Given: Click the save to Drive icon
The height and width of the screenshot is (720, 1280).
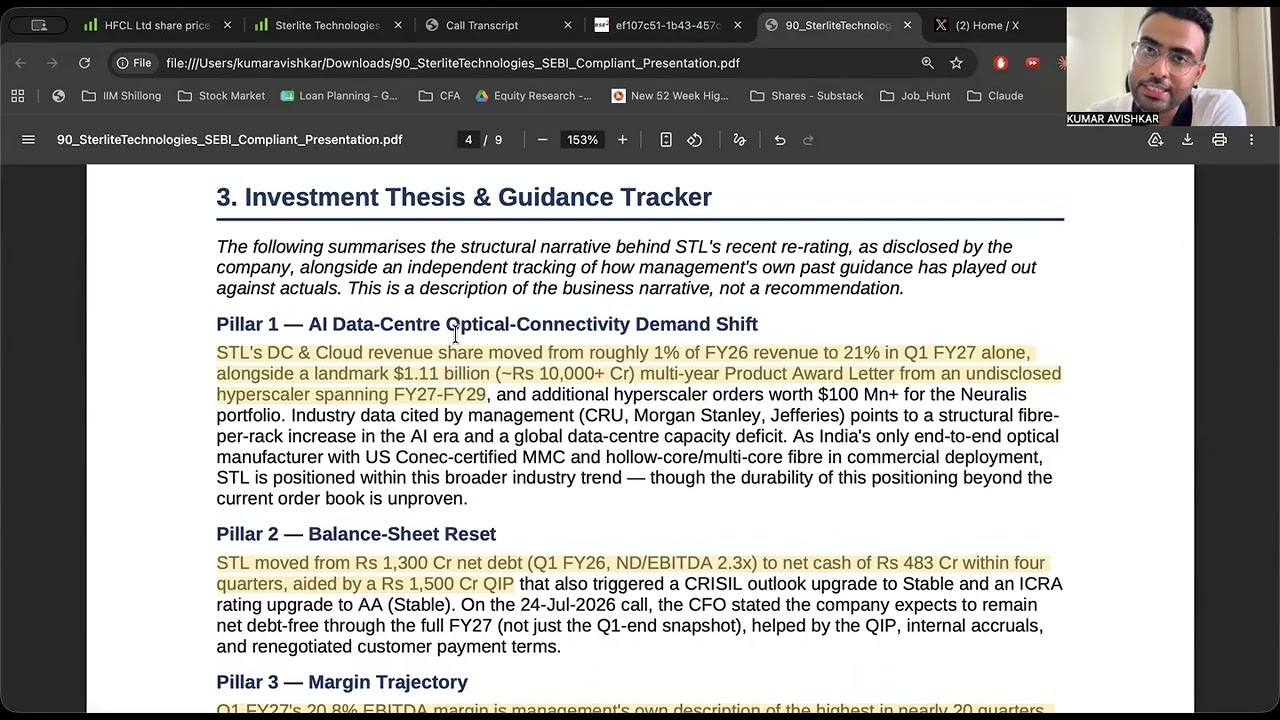Looking at the screenshot, I should (1155, 140).
